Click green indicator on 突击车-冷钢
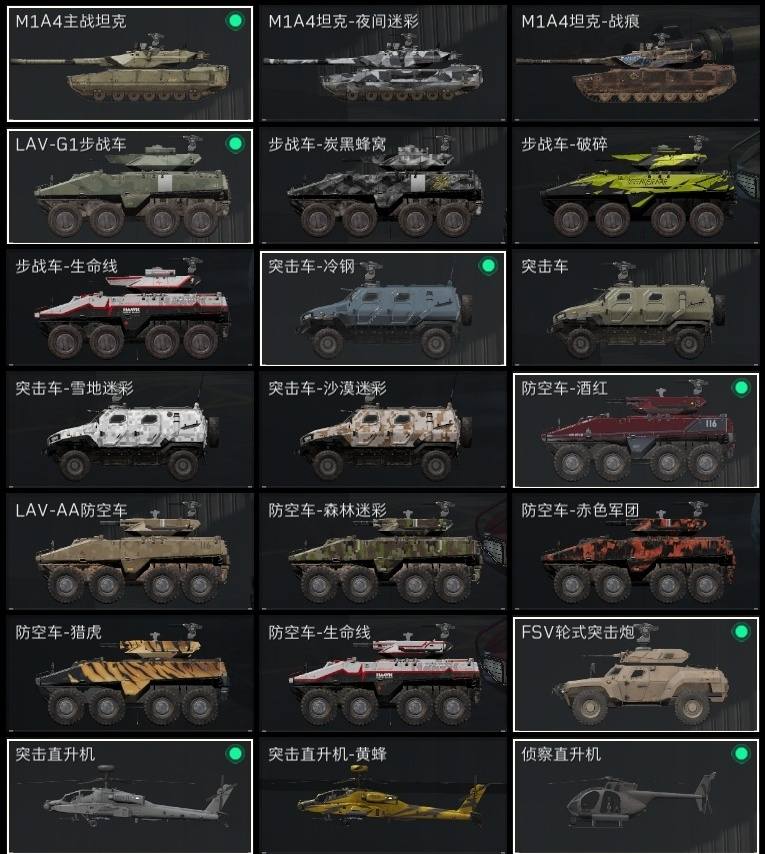Viewport: 765px width, 854px height. tap(488, 266)
